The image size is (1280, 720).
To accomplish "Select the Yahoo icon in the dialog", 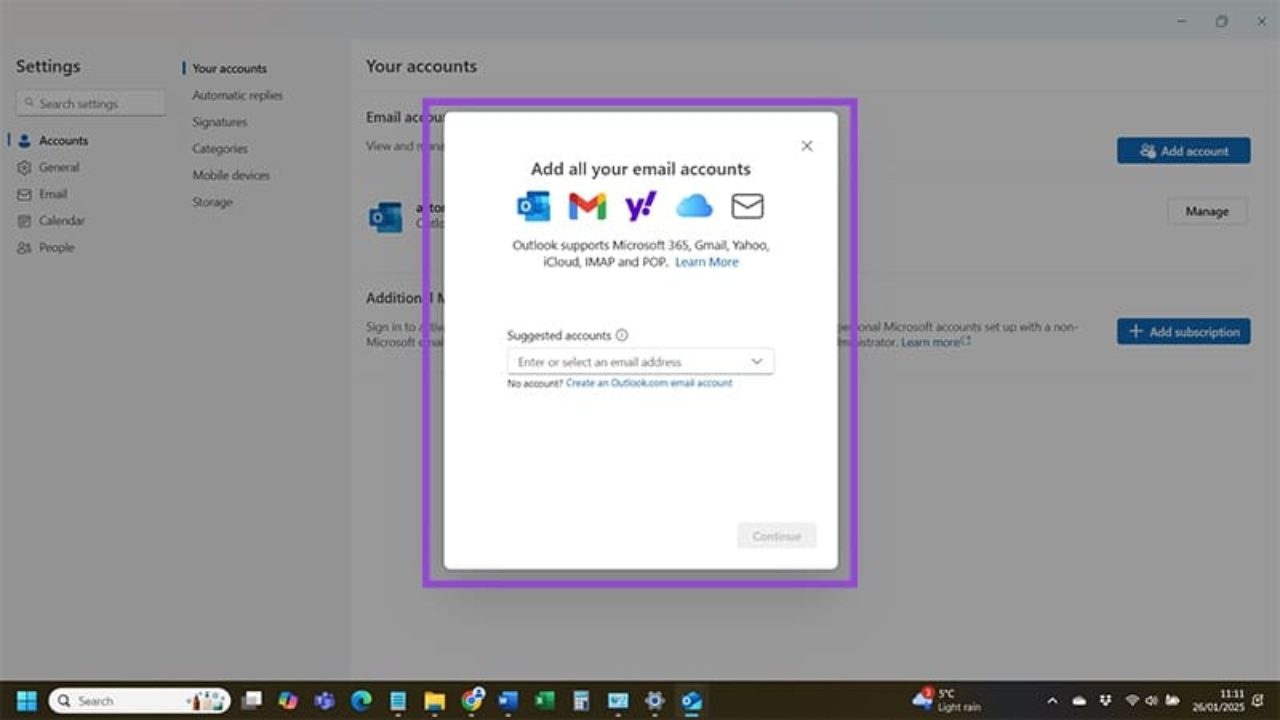I will coord(640,205).
